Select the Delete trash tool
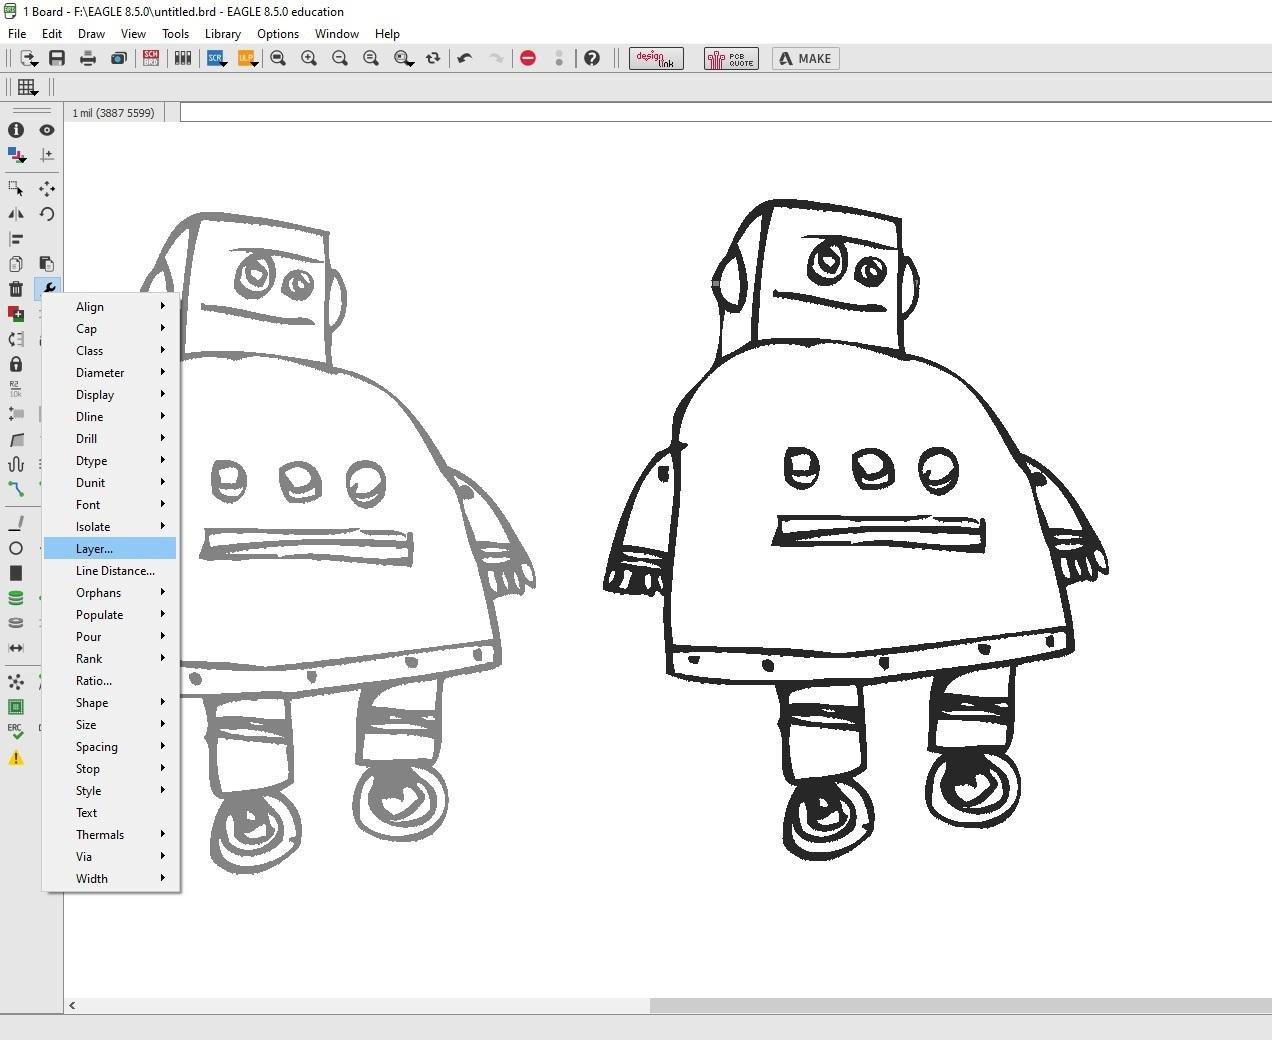This screenshot has height=1040, width=1272. point(16,289)
